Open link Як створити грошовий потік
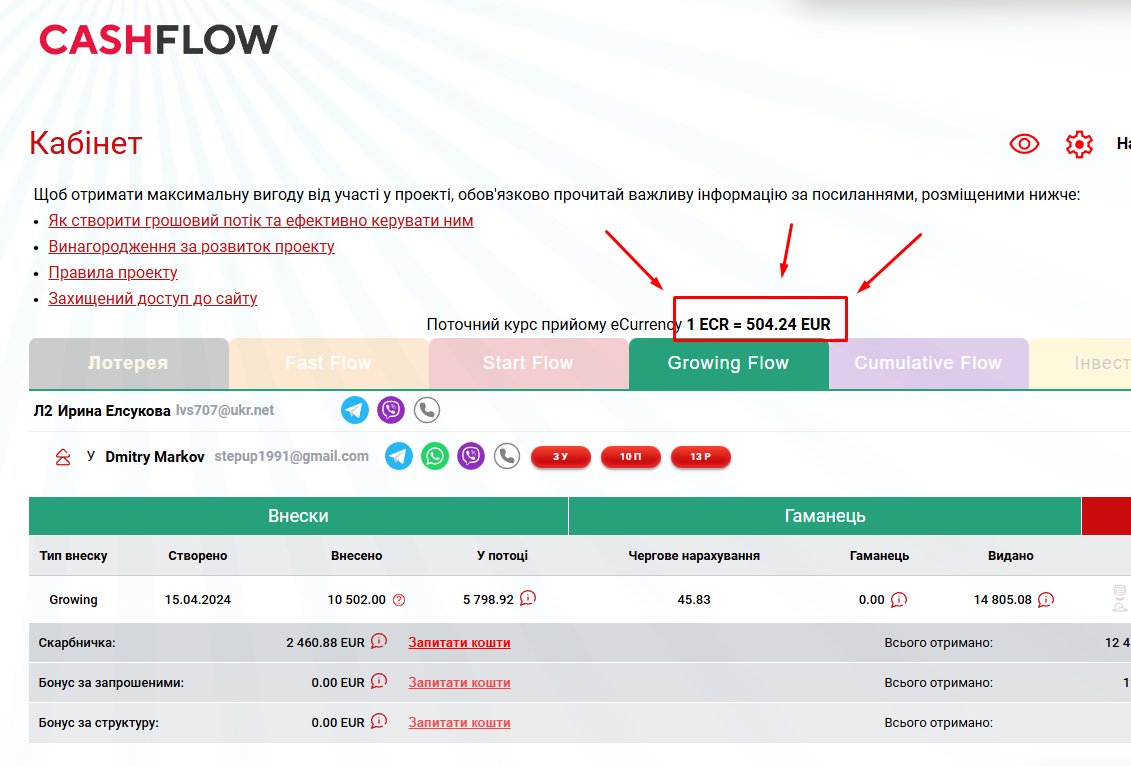The image size is (1131, 766). point(260,221)
